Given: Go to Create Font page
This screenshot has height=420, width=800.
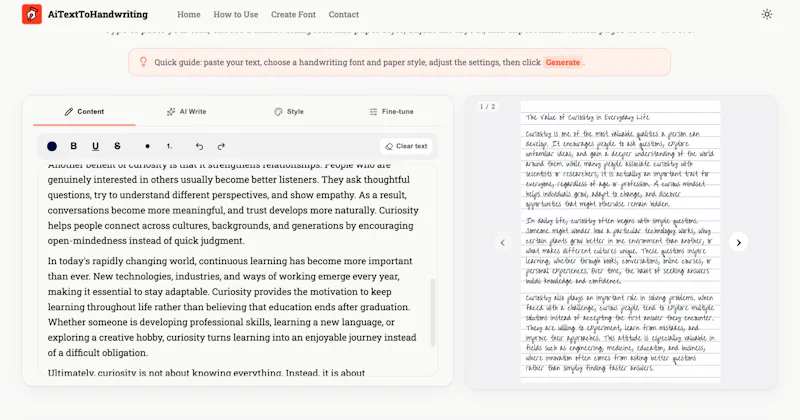Looking at the screenshot, I should click(x=293, y=14).
